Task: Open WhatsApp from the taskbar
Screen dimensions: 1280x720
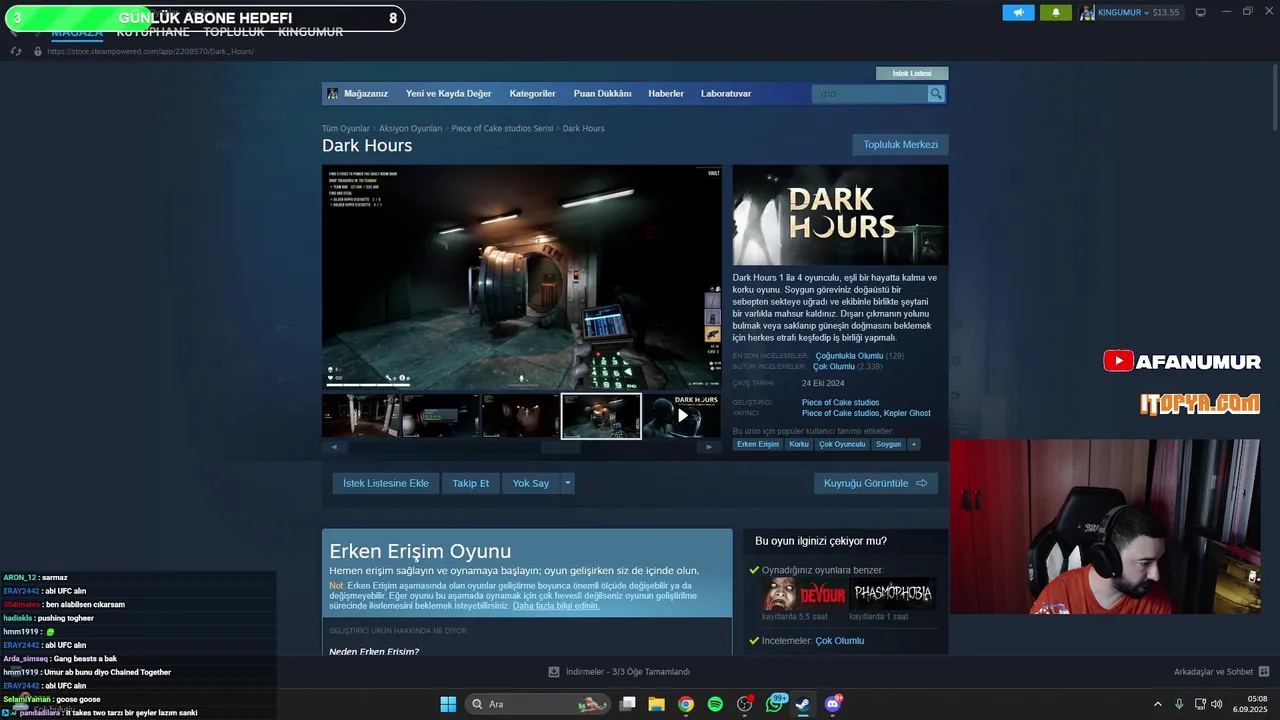Action: click(774, 704)
